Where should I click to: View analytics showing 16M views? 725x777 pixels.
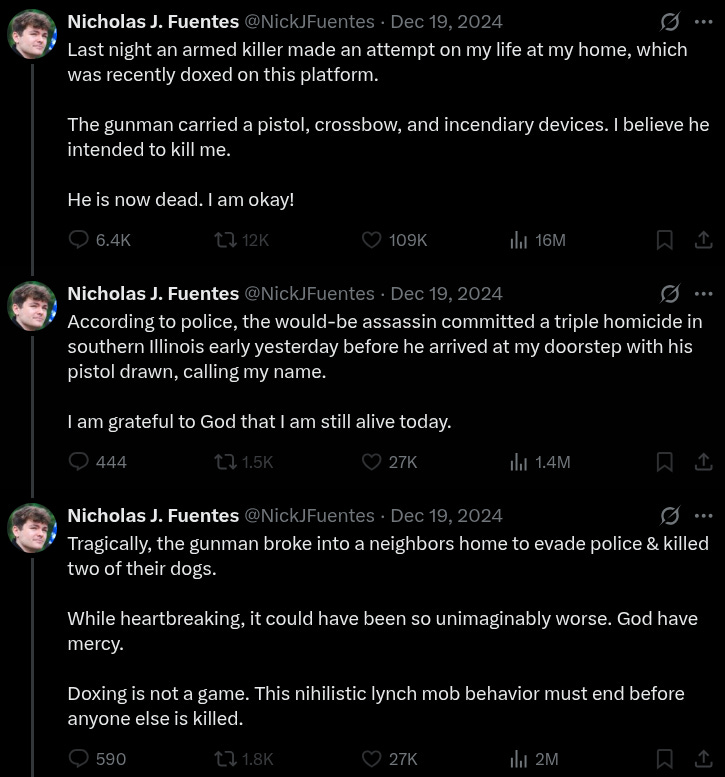tap(519, 240)
